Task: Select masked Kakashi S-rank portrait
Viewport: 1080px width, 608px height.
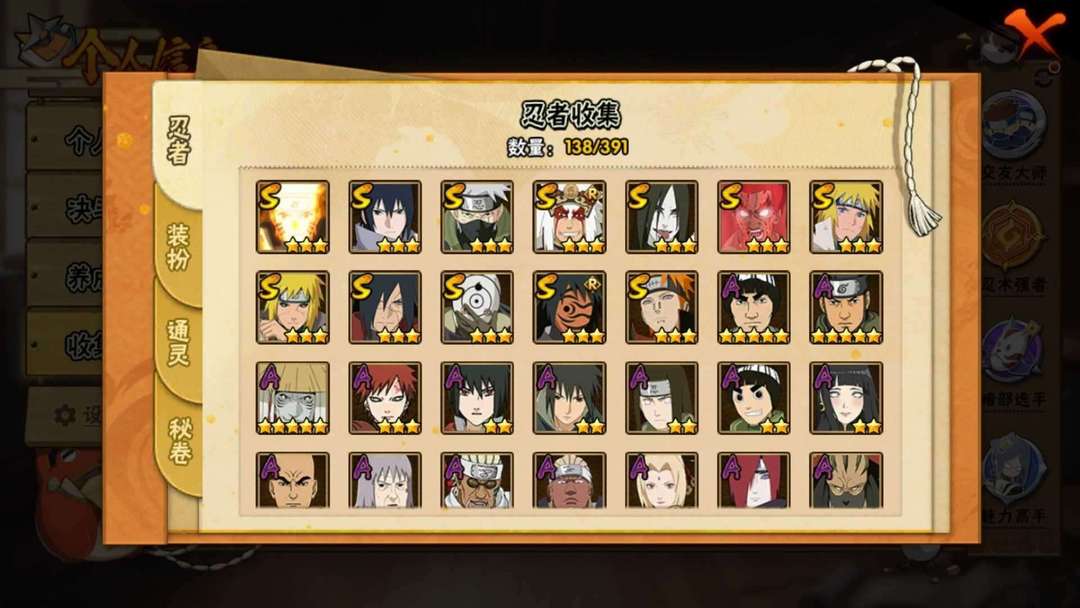Action: click(477, 217)
